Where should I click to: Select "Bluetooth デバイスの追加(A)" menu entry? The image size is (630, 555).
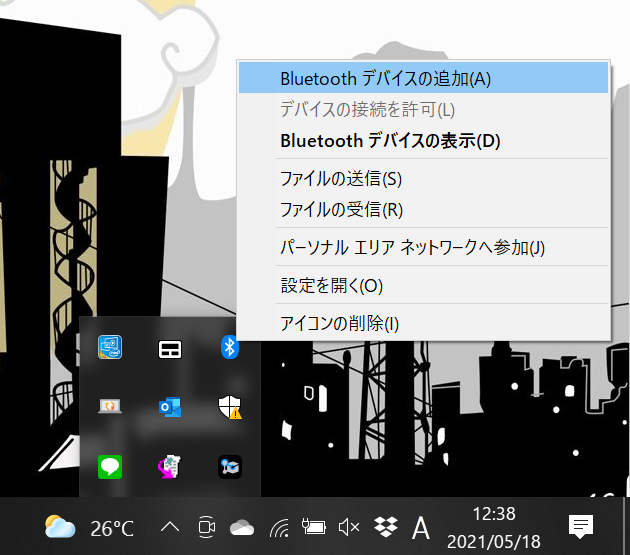pyautogui.click(x=423, y=78)
